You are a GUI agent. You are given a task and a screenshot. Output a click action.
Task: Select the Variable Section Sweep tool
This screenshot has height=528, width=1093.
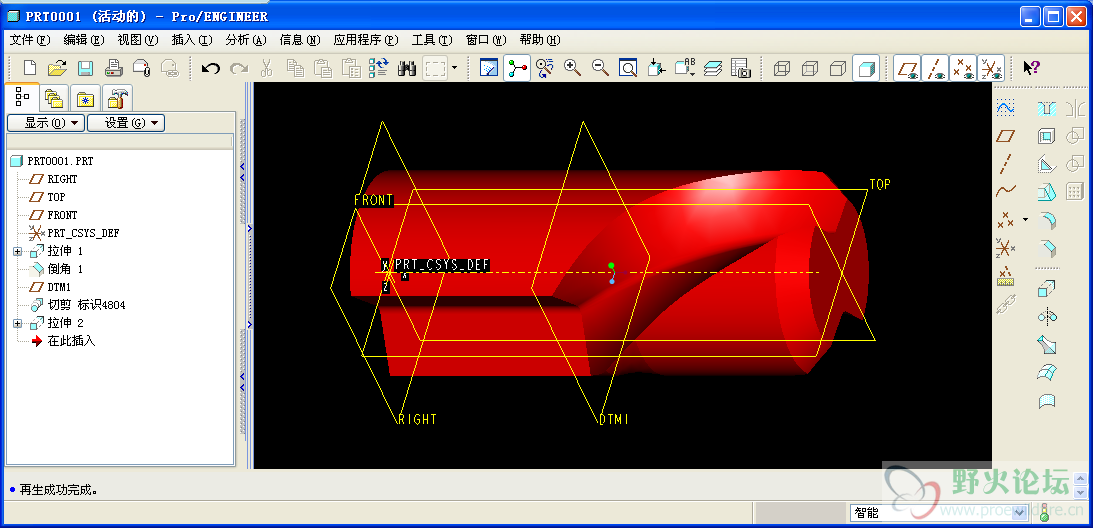pos(1047,344)
